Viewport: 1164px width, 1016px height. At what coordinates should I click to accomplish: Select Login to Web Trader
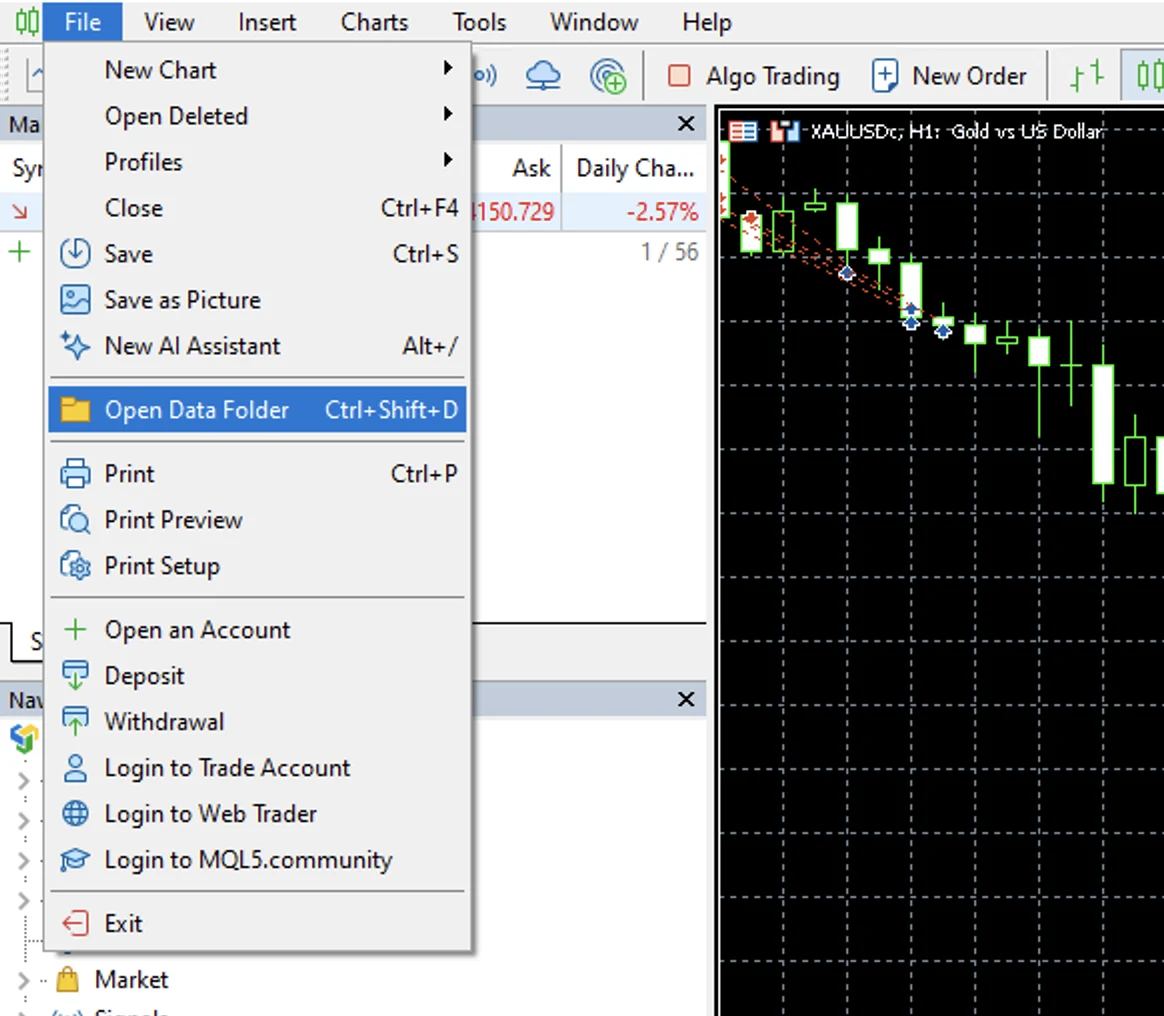[x=257, y=813]
